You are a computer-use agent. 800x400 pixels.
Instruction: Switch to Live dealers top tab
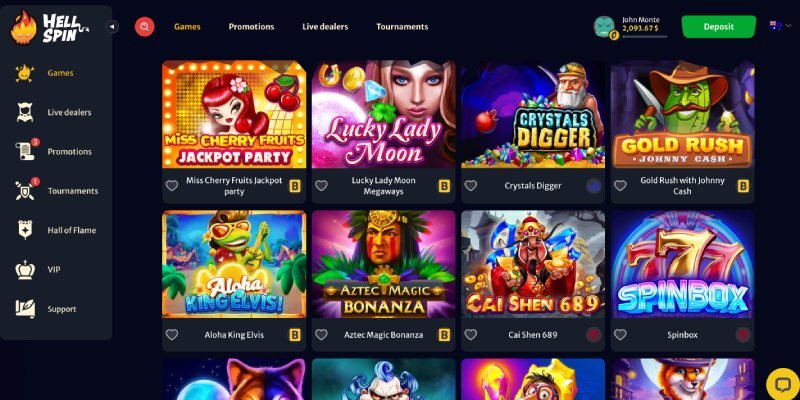click(325, 27)
